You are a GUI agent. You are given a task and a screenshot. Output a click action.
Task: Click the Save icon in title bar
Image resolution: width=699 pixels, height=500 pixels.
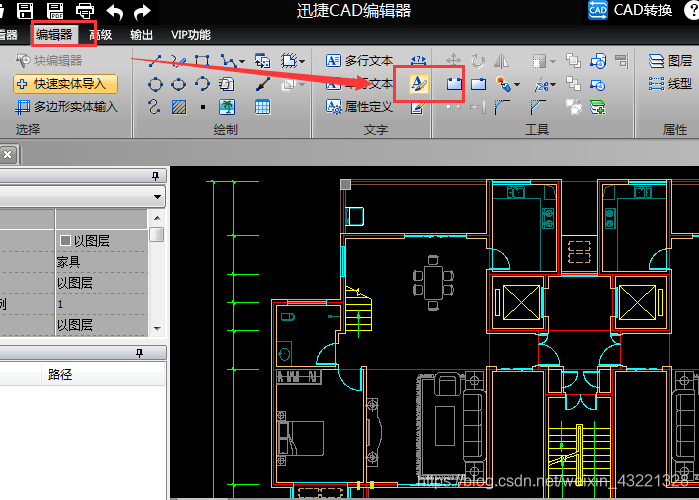tap(25, 11)
